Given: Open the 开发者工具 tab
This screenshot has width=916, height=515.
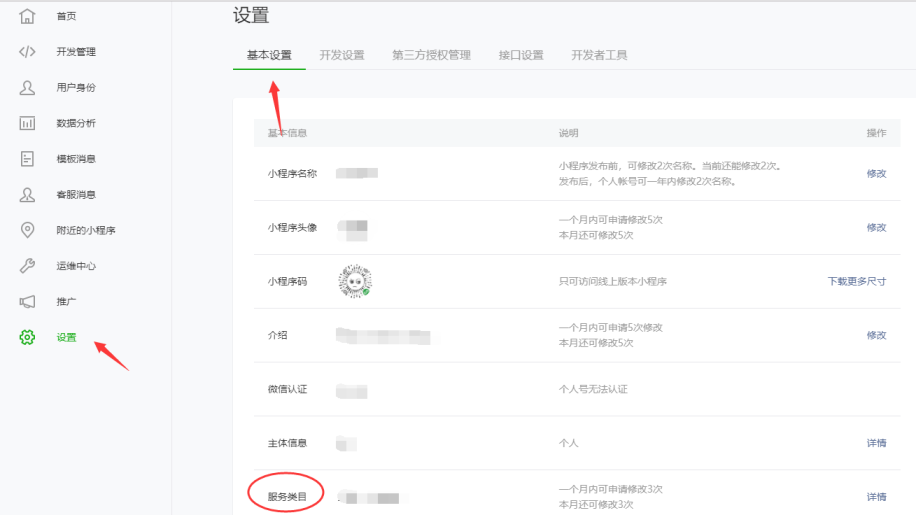Looking at the screenshot, I should [599, 55].
